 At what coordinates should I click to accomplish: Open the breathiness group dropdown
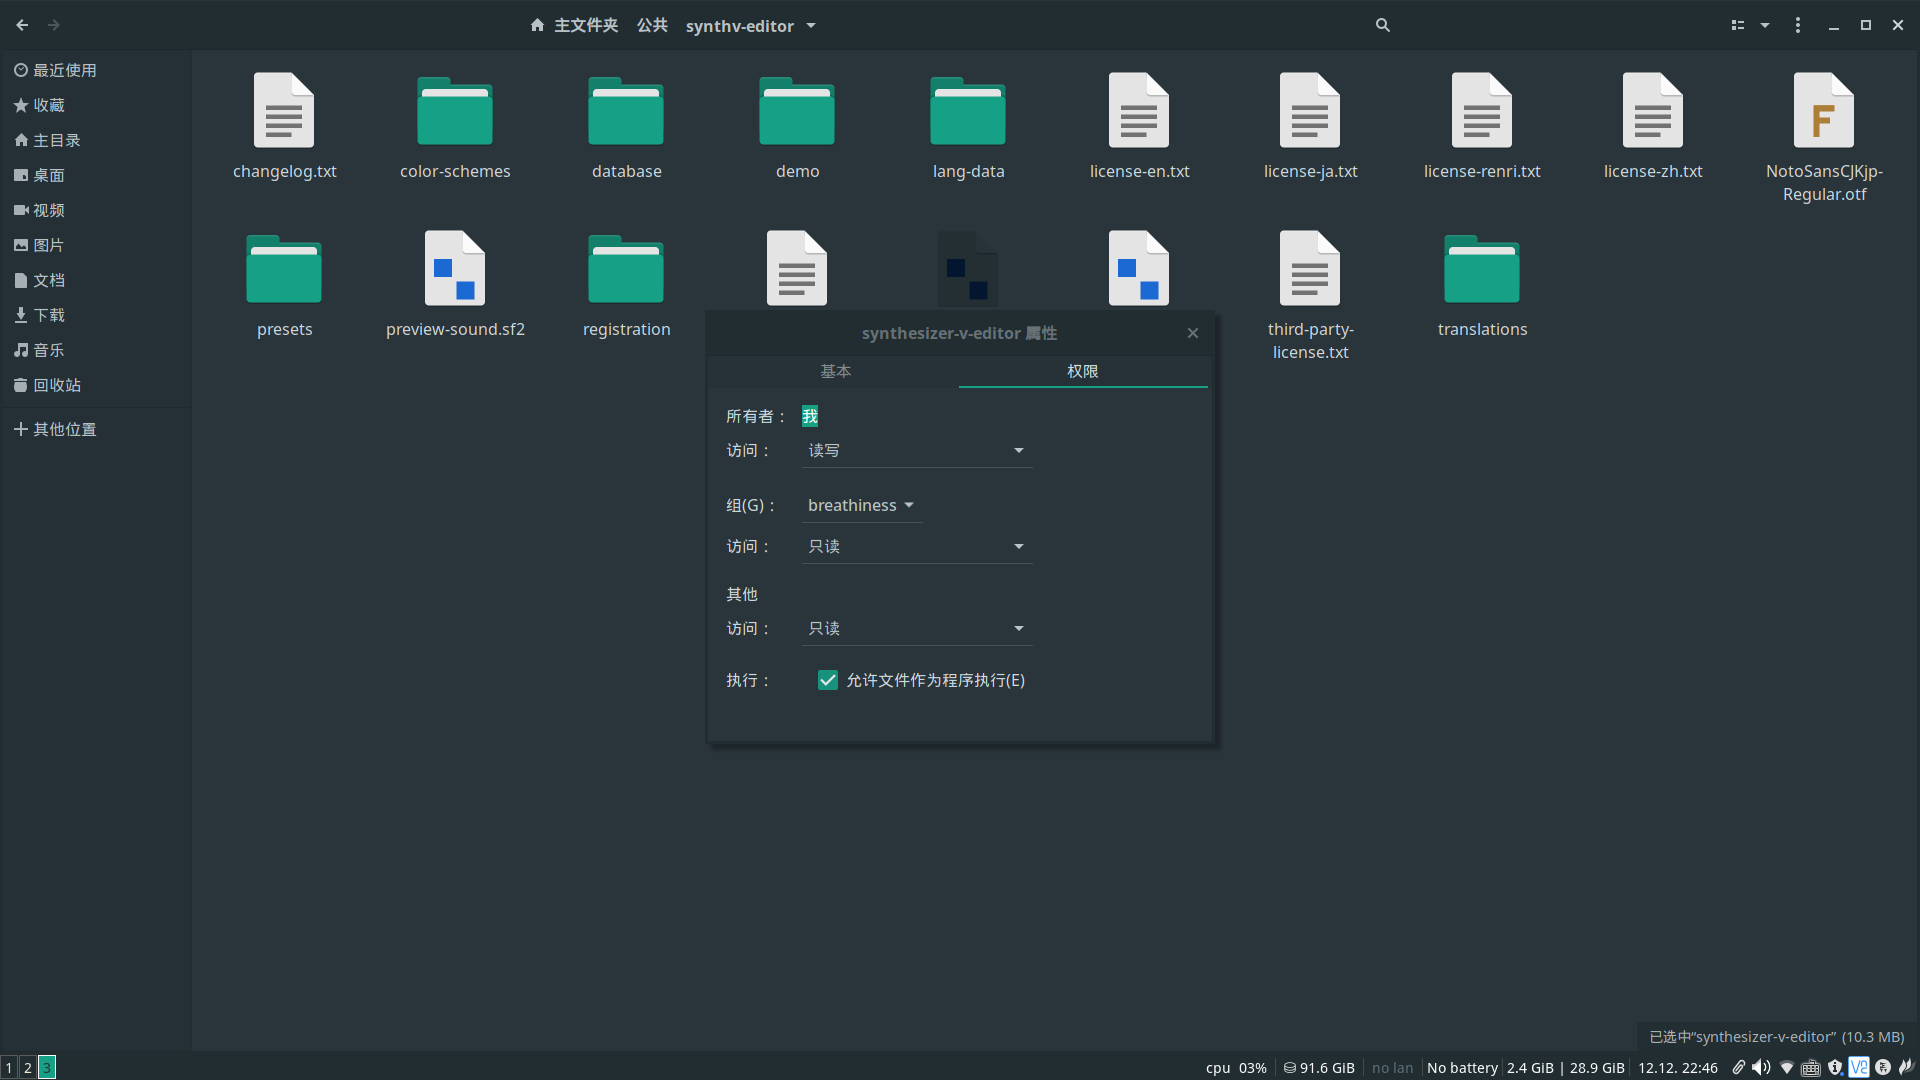860,506
